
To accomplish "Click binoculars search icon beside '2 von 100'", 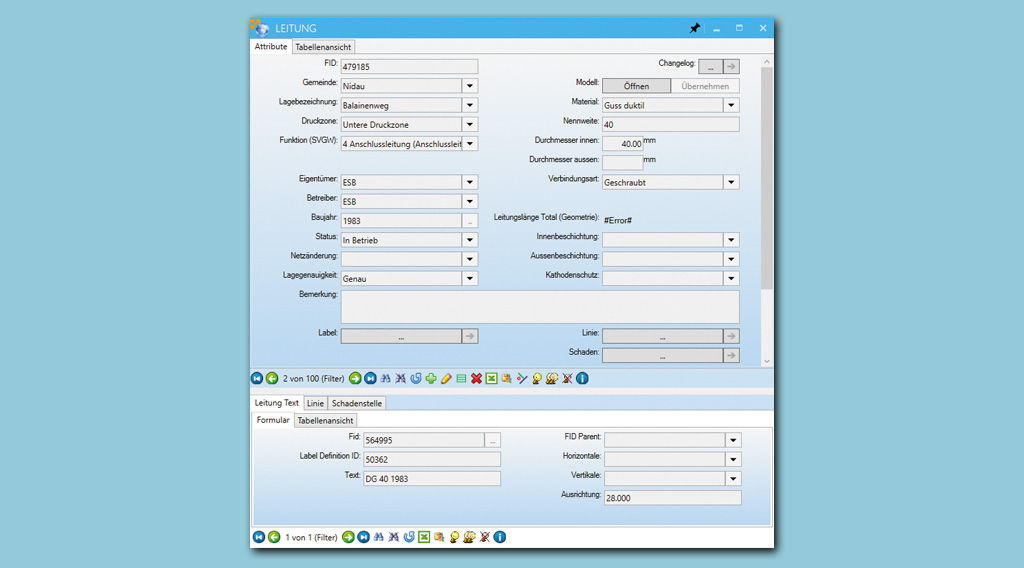I will pos(385,378).
